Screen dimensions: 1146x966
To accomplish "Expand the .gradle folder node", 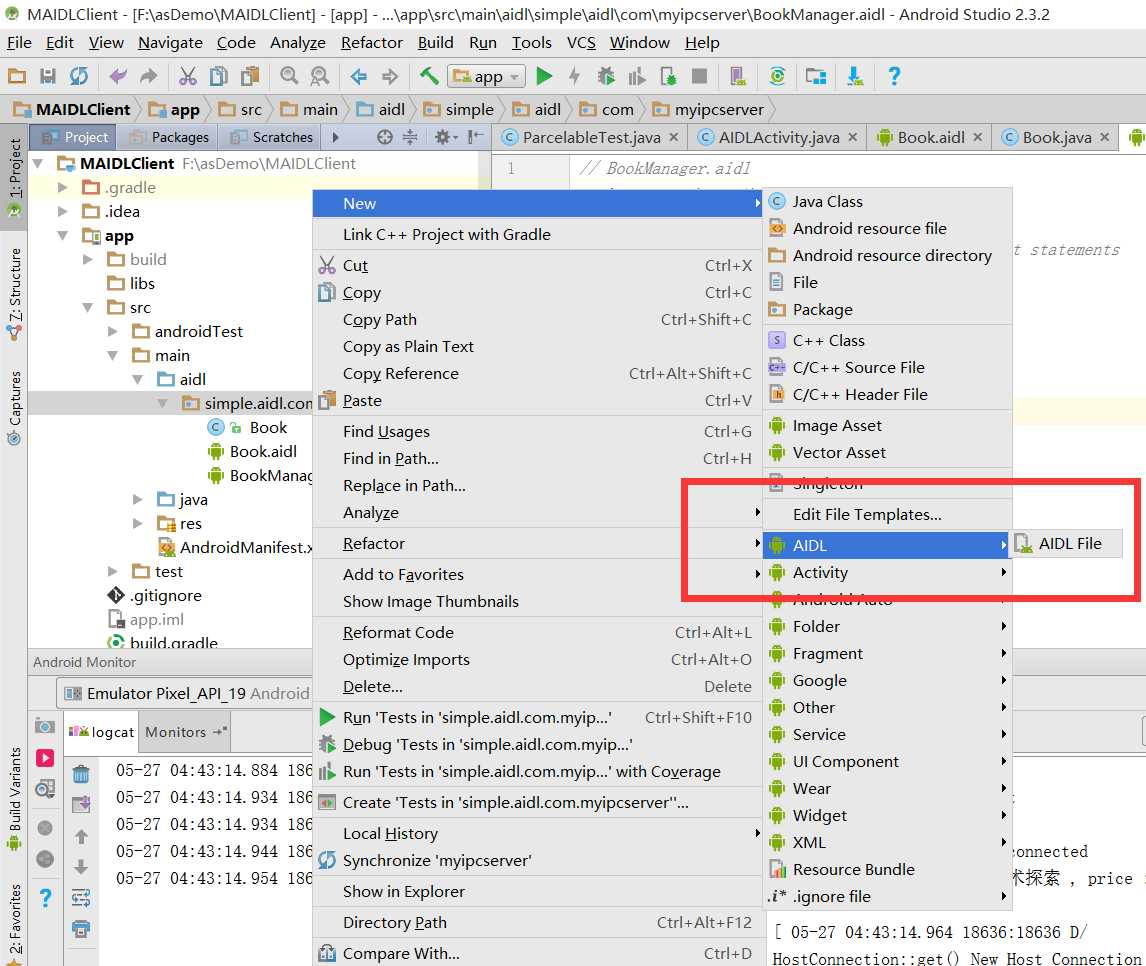I will [x=63, y=187].
